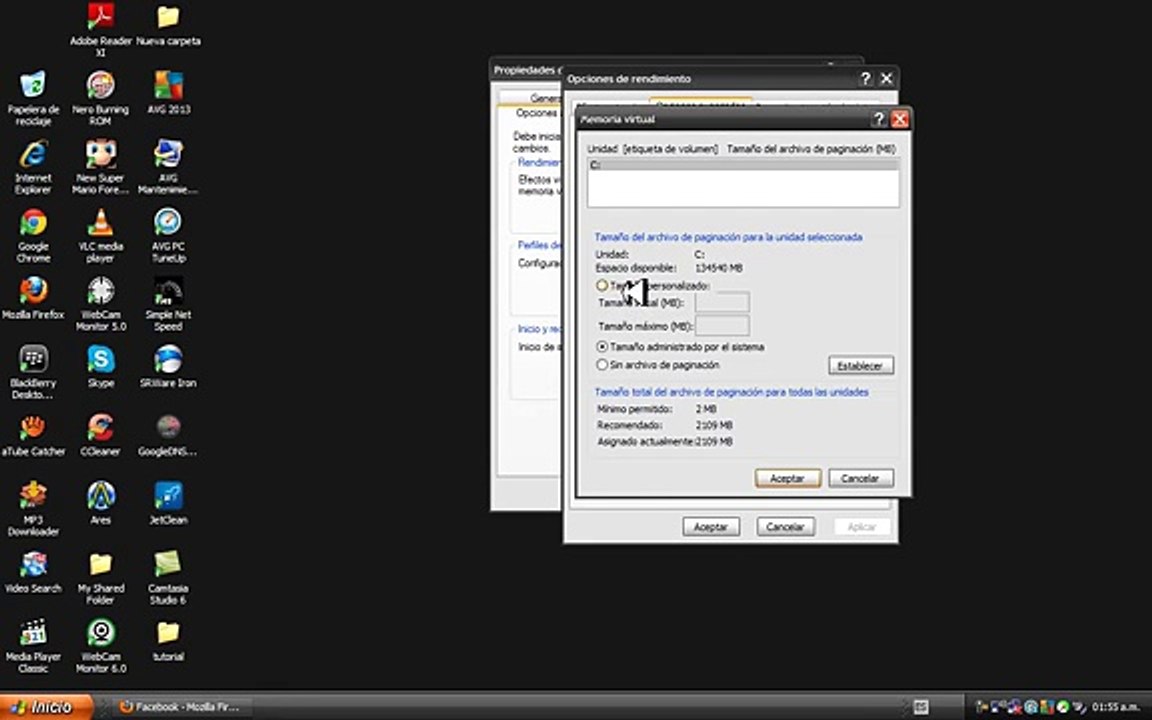The height and width of the screenshot is (720, 1152).
Task: Launch Skype desktop icon
Action: (x=101, y=358)
